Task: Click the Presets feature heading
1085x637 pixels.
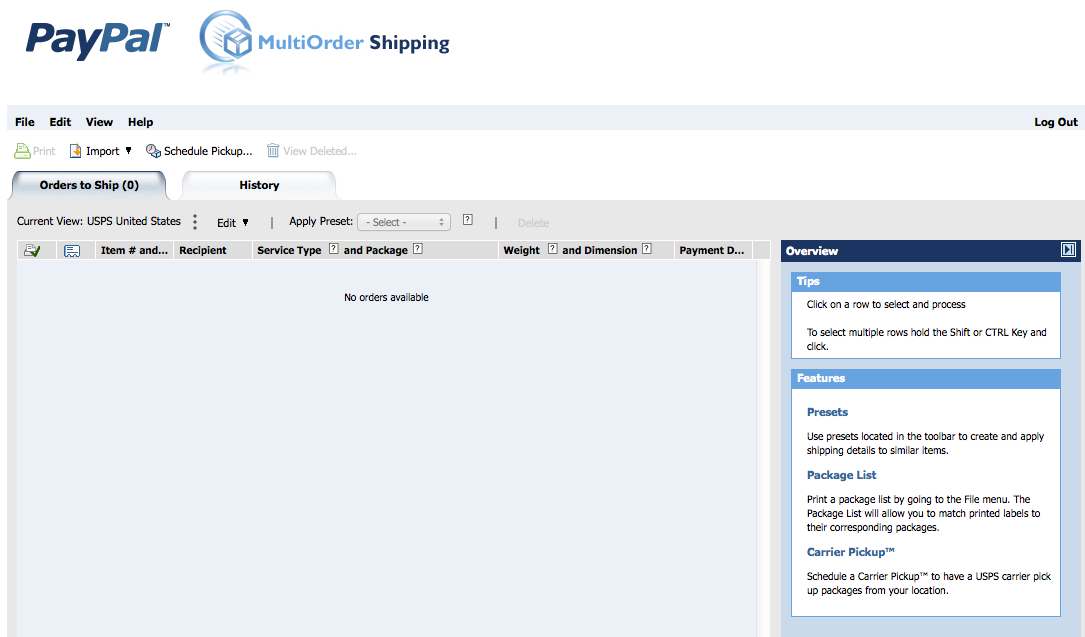Action: [x=827, y=412]
